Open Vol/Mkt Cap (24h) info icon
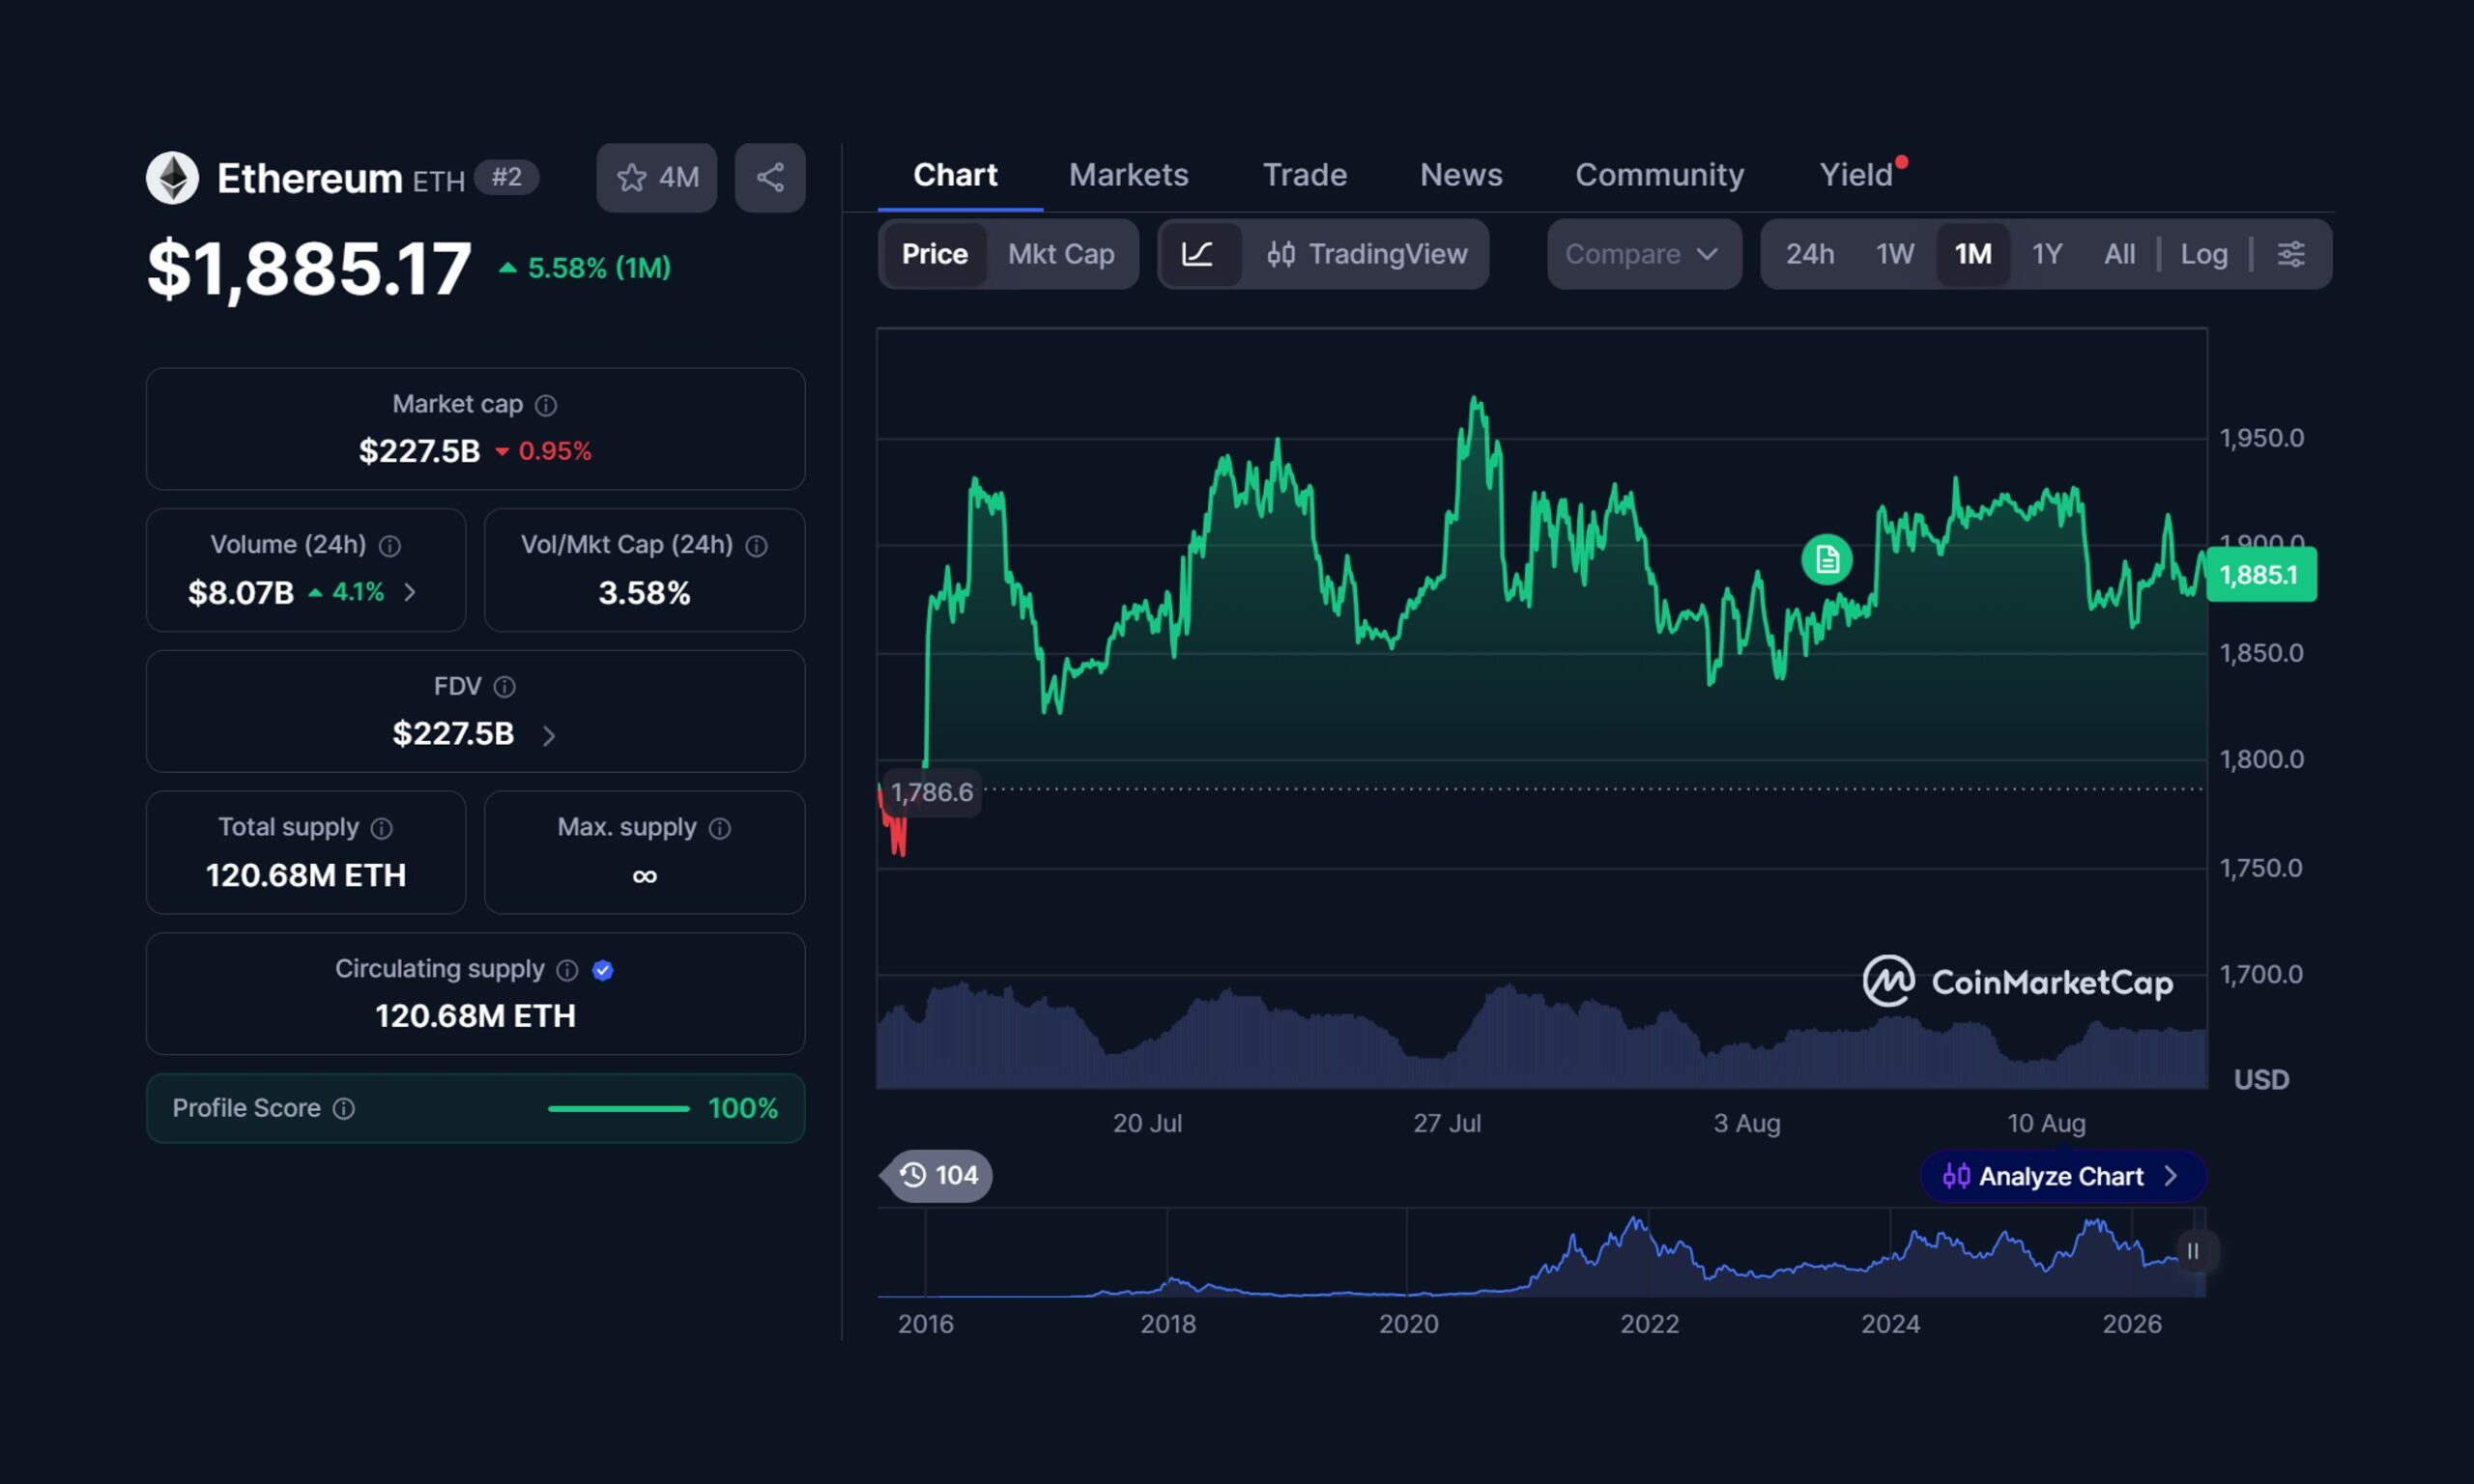Image resolution: width=2474 pixels, height=1484 pixels. [757, 546]
